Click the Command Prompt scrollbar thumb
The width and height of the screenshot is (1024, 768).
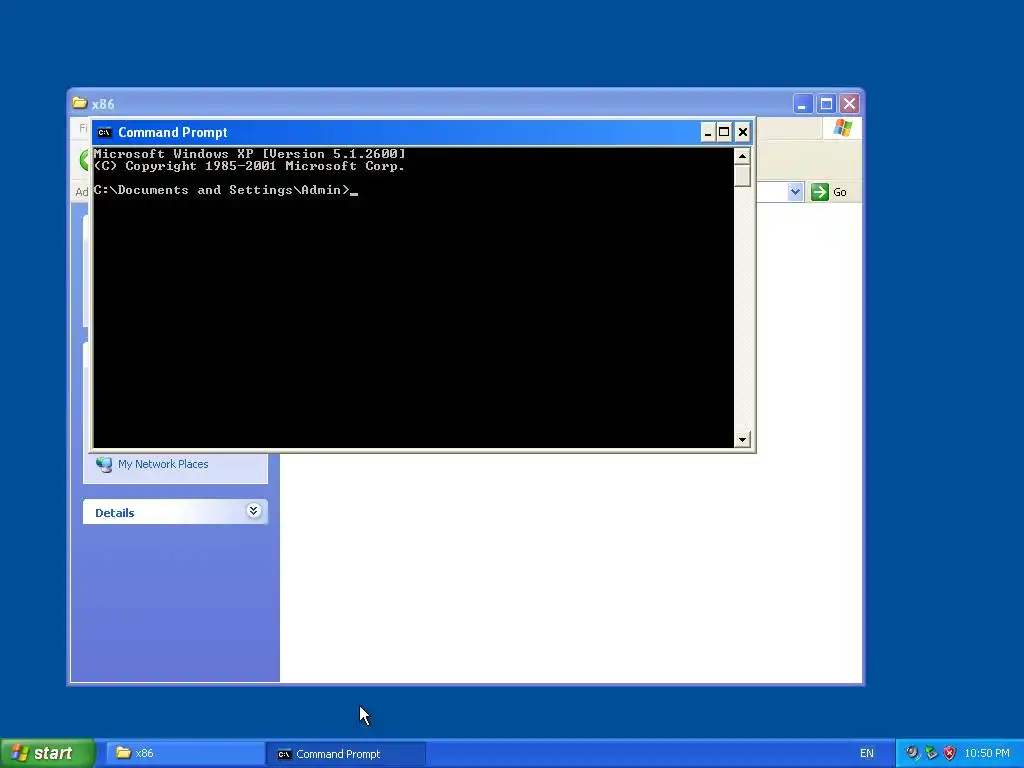pos(742,176)
